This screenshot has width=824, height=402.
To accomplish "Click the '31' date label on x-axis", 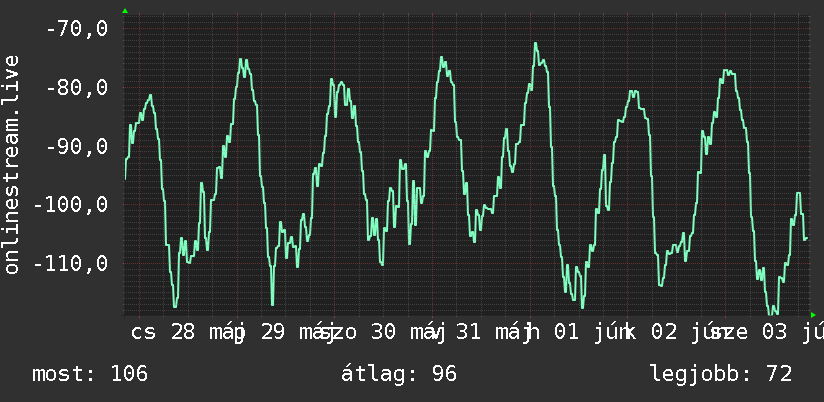I will pos(468,332).
